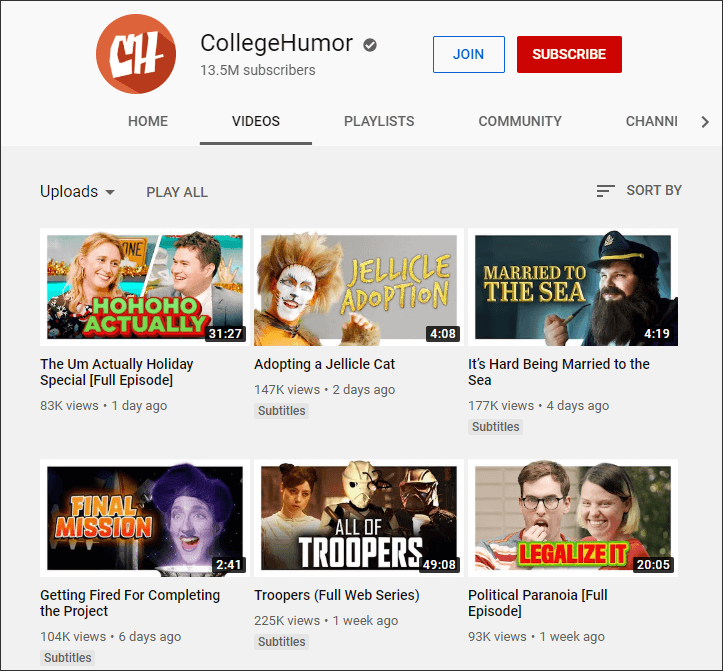The image size is (723, 671).
Task: Click Subtitles badge under Adopting a Jellicle Cat
Action: (x=281, y=411)
